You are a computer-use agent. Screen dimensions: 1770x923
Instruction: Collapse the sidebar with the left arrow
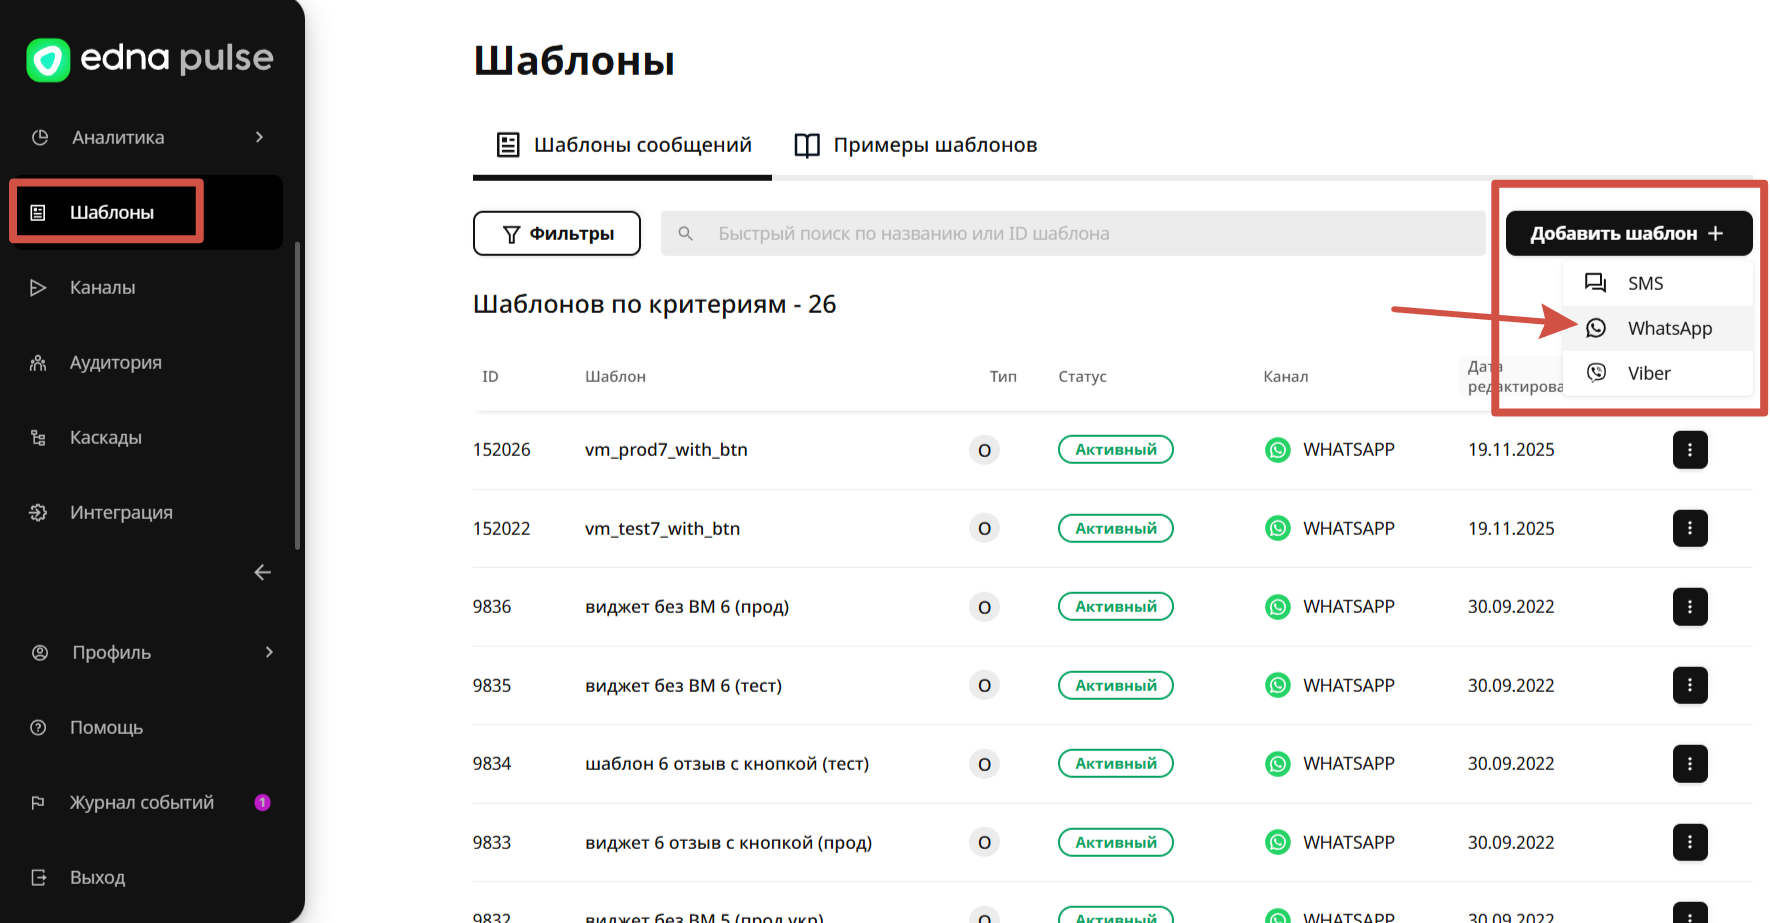point(262,572)
